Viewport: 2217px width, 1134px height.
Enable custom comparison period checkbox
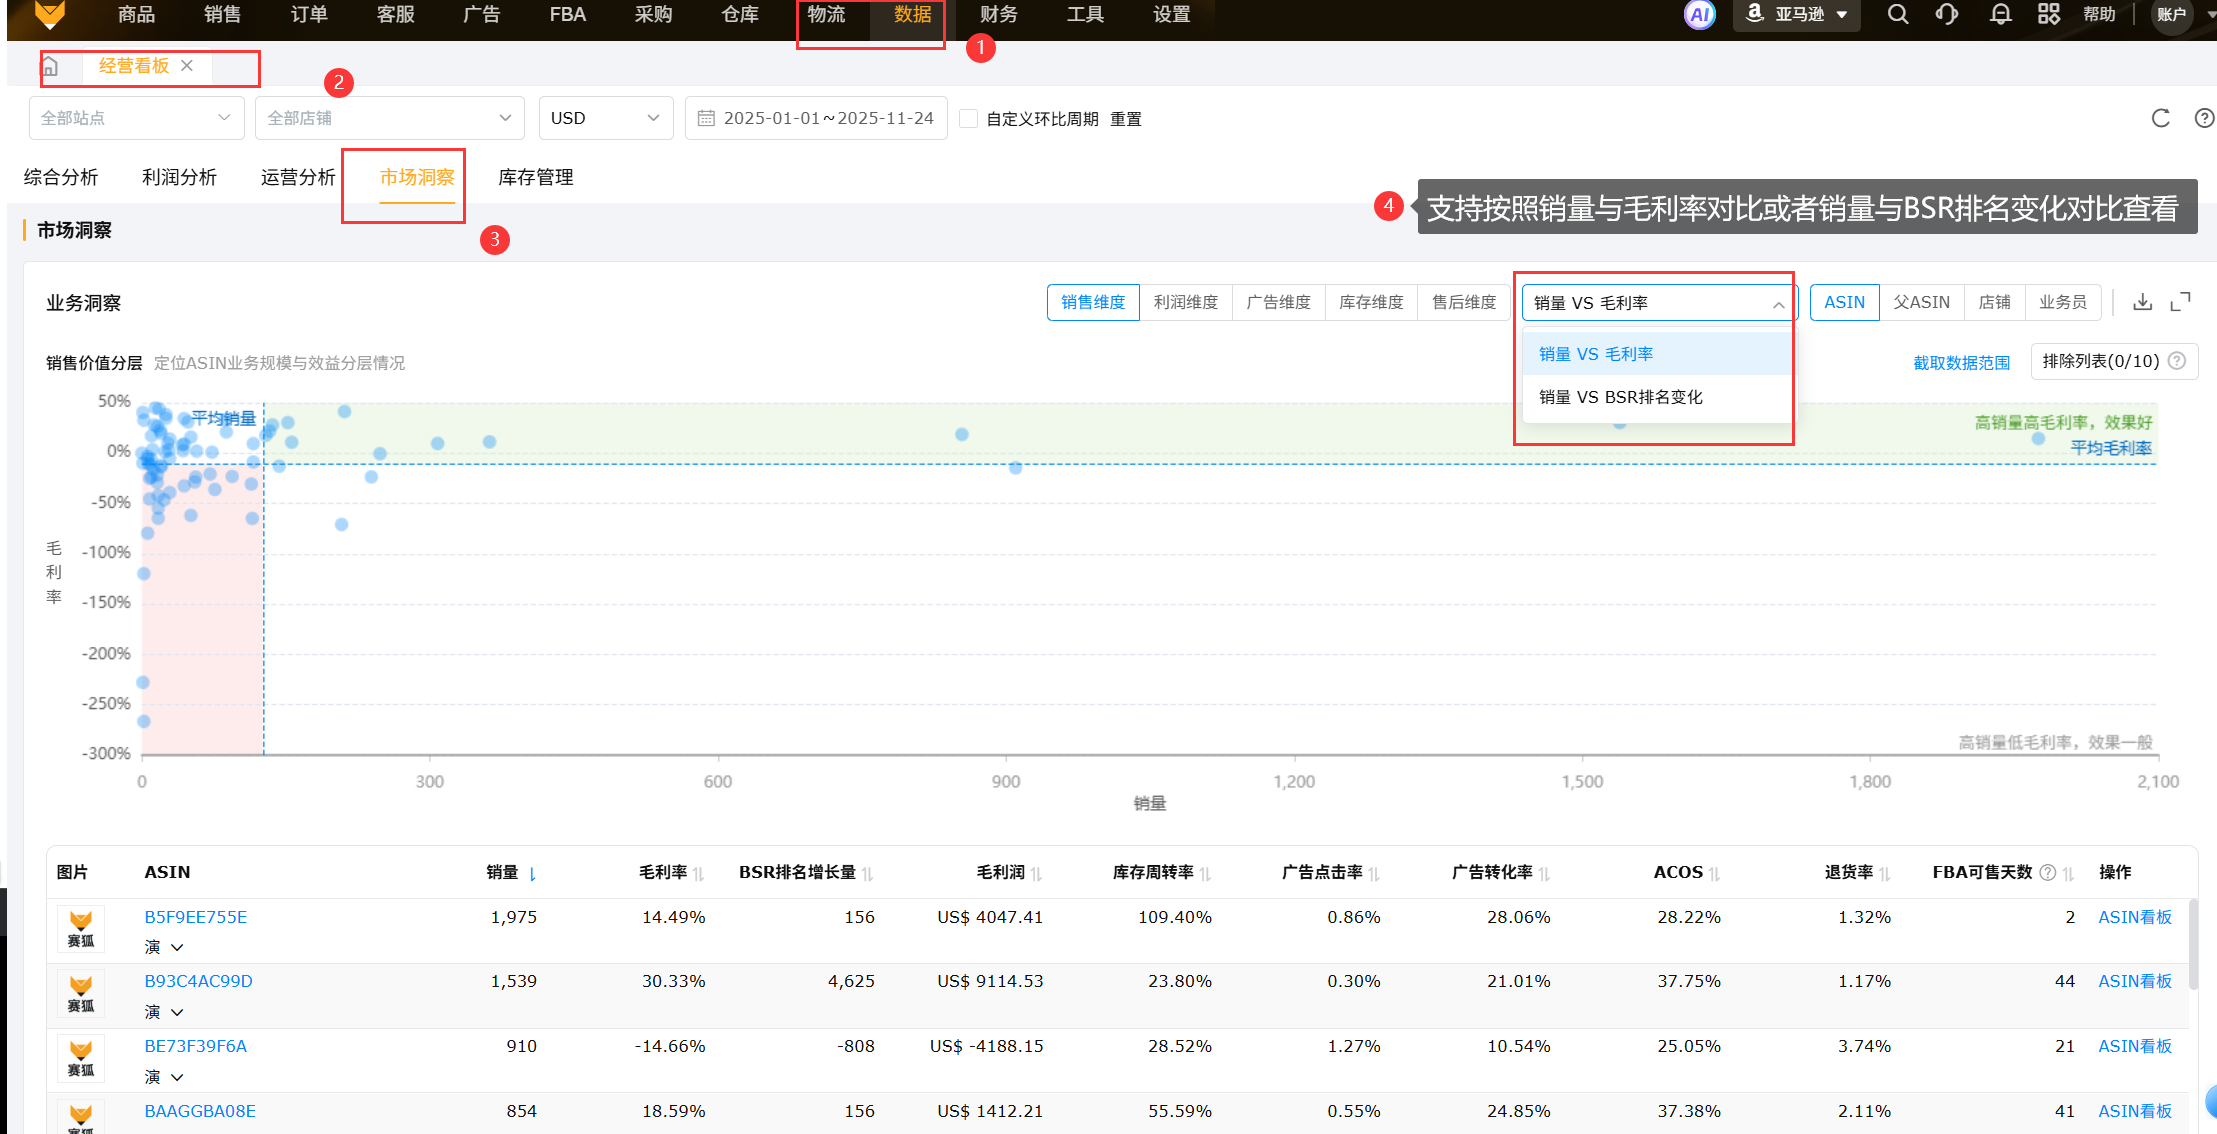[968, 118]
